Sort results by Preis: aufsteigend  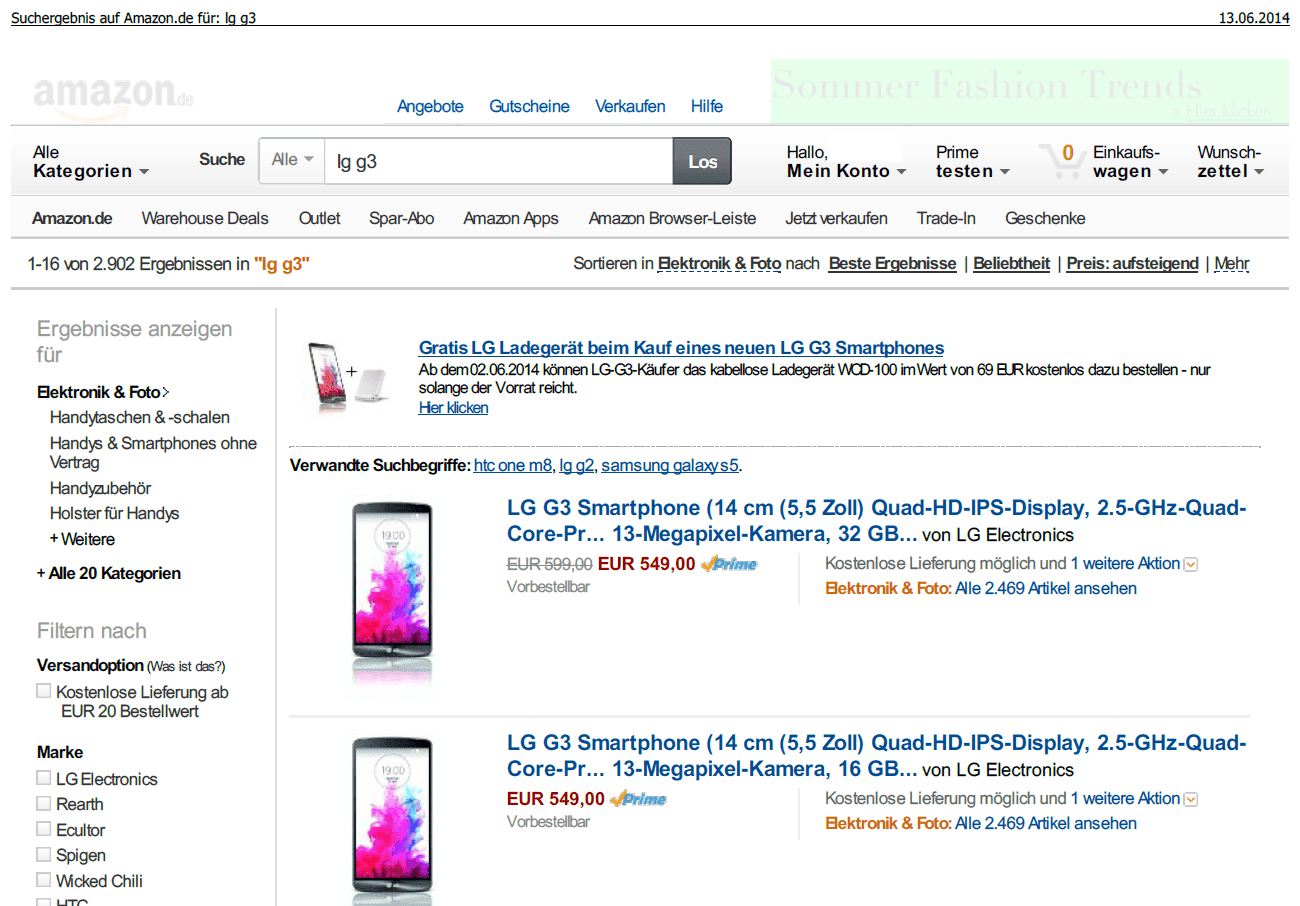click(x=1132, y=264)
